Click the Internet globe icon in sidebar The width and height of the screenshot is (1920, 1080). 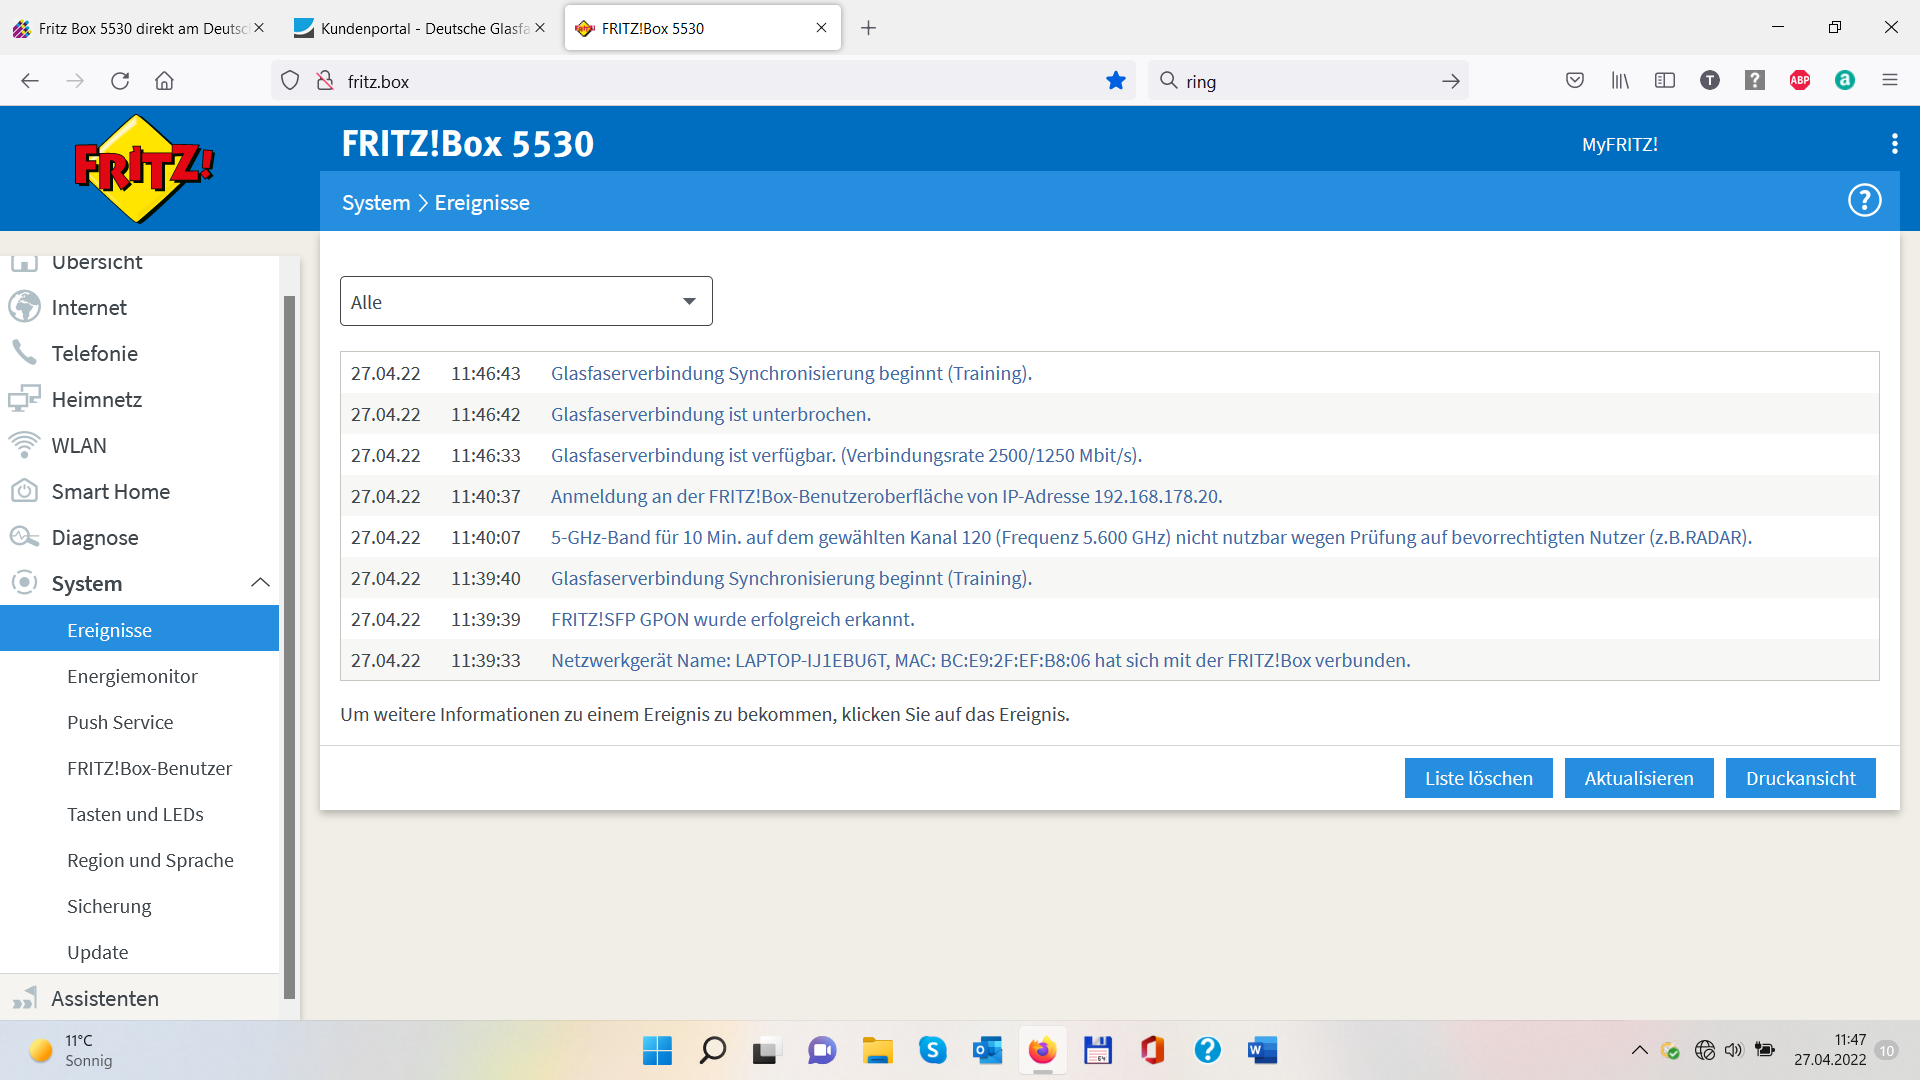pyautogui.click(x=24, y=307)
